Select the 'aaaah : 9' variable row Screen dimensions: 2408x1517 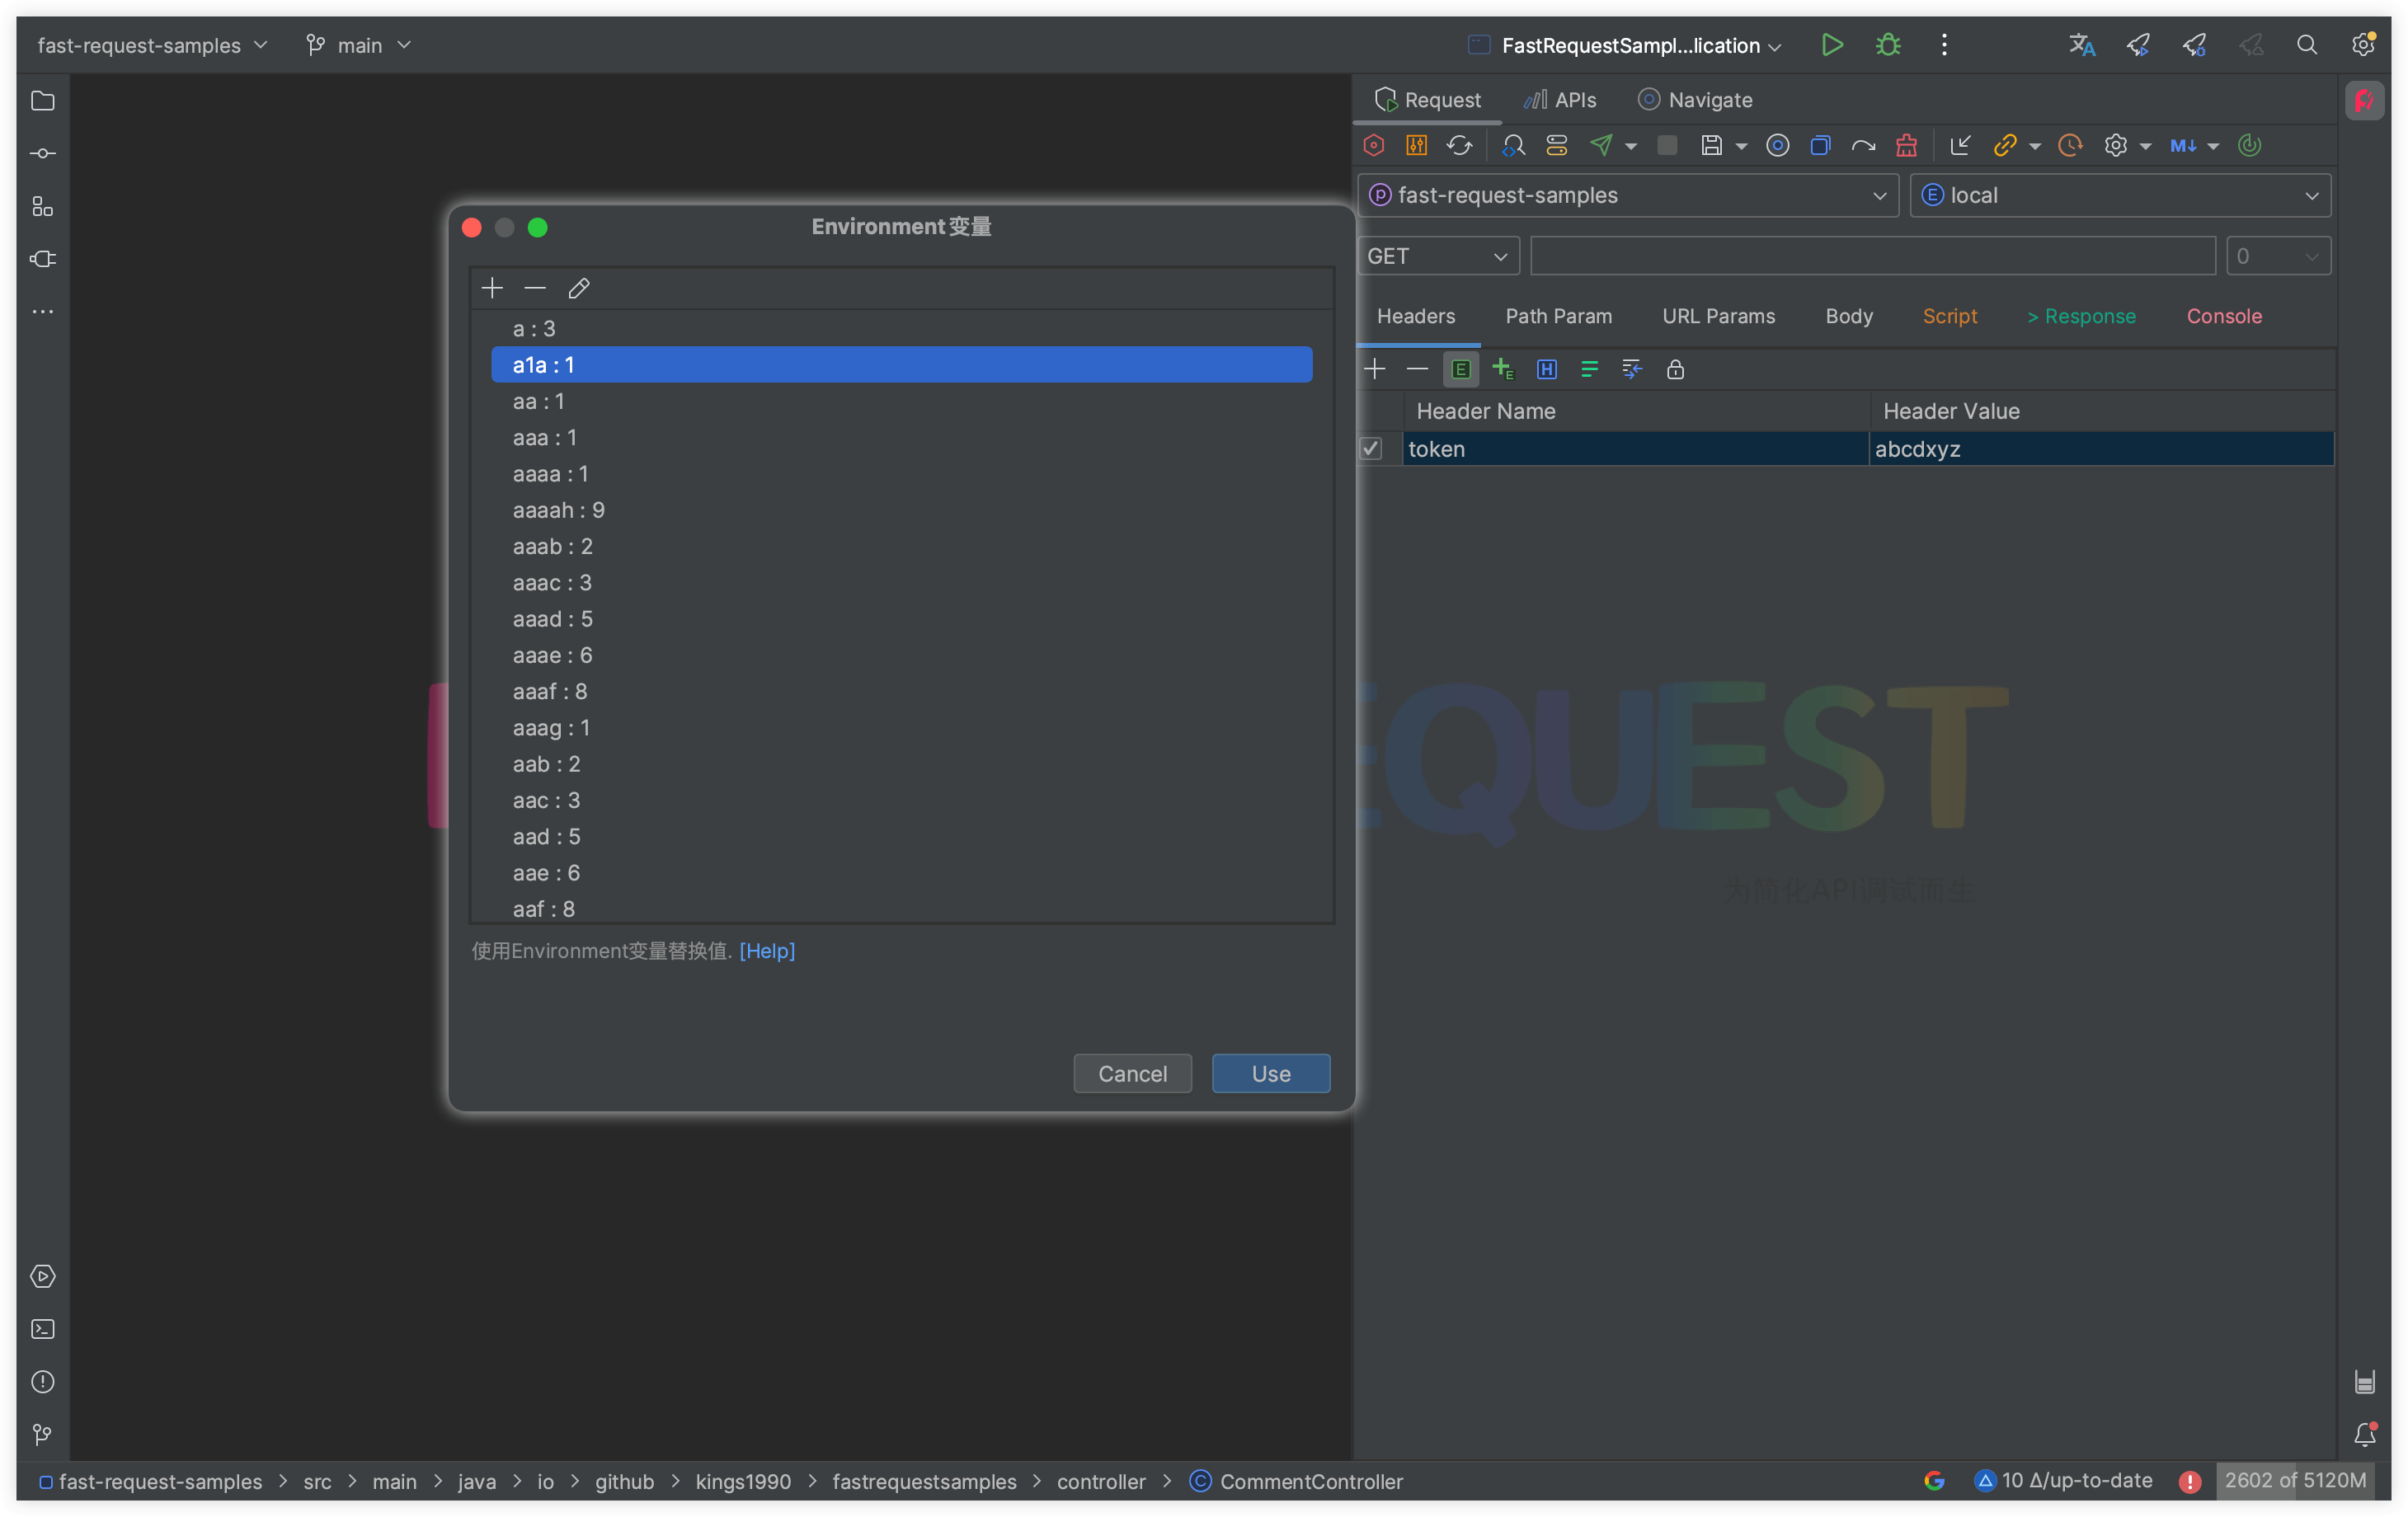(x=558, y=511)
